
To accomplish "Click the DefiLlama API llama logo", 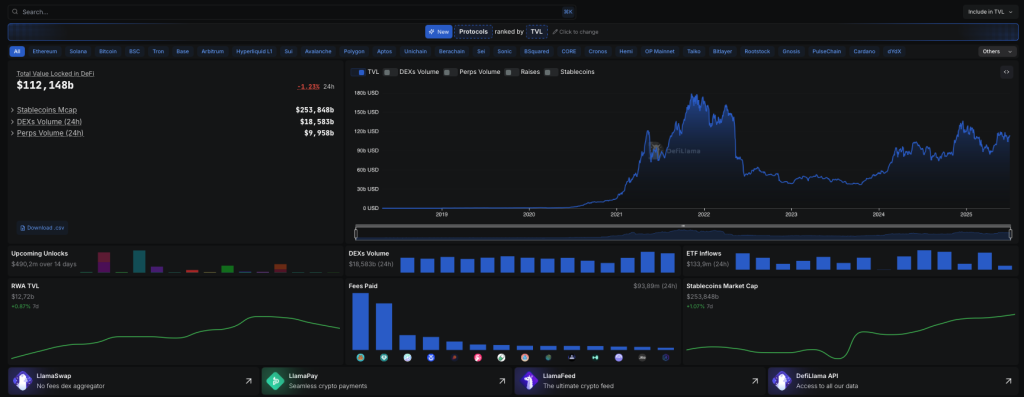I will 781,381.
